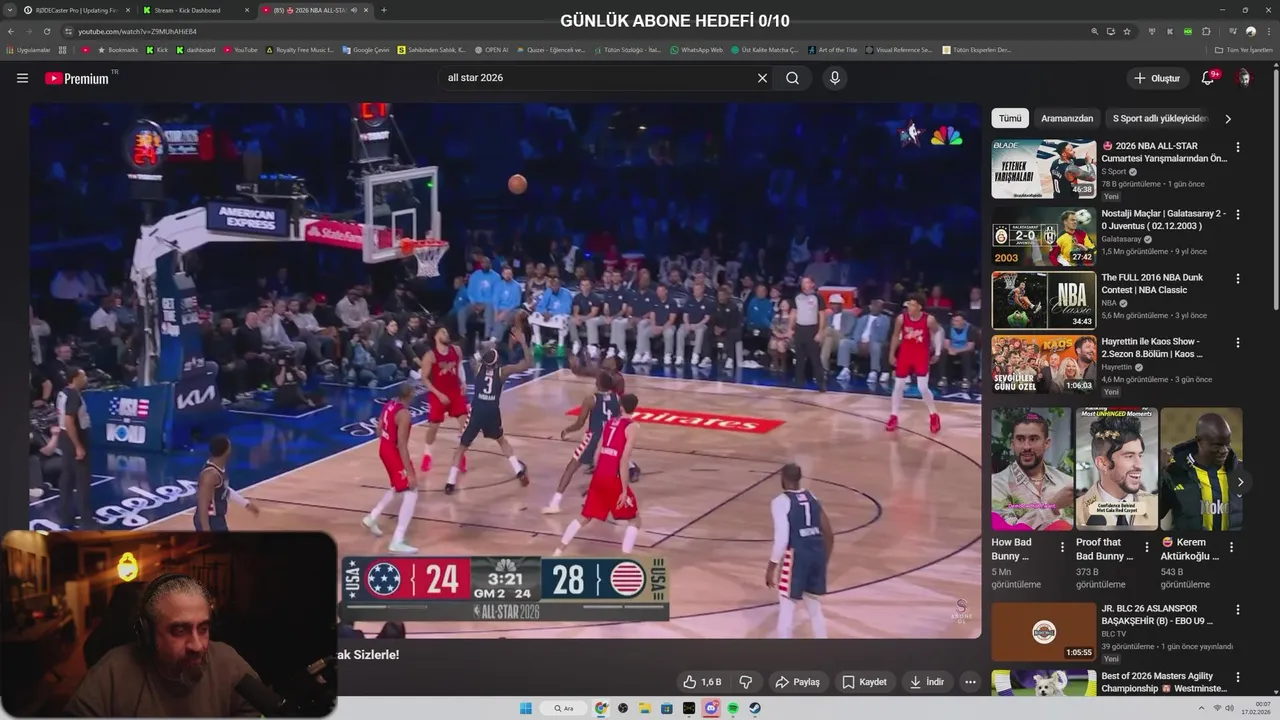Open the browser apps grid shortcut
Screen dimensions: 1280x720
[x=63, y=49]
